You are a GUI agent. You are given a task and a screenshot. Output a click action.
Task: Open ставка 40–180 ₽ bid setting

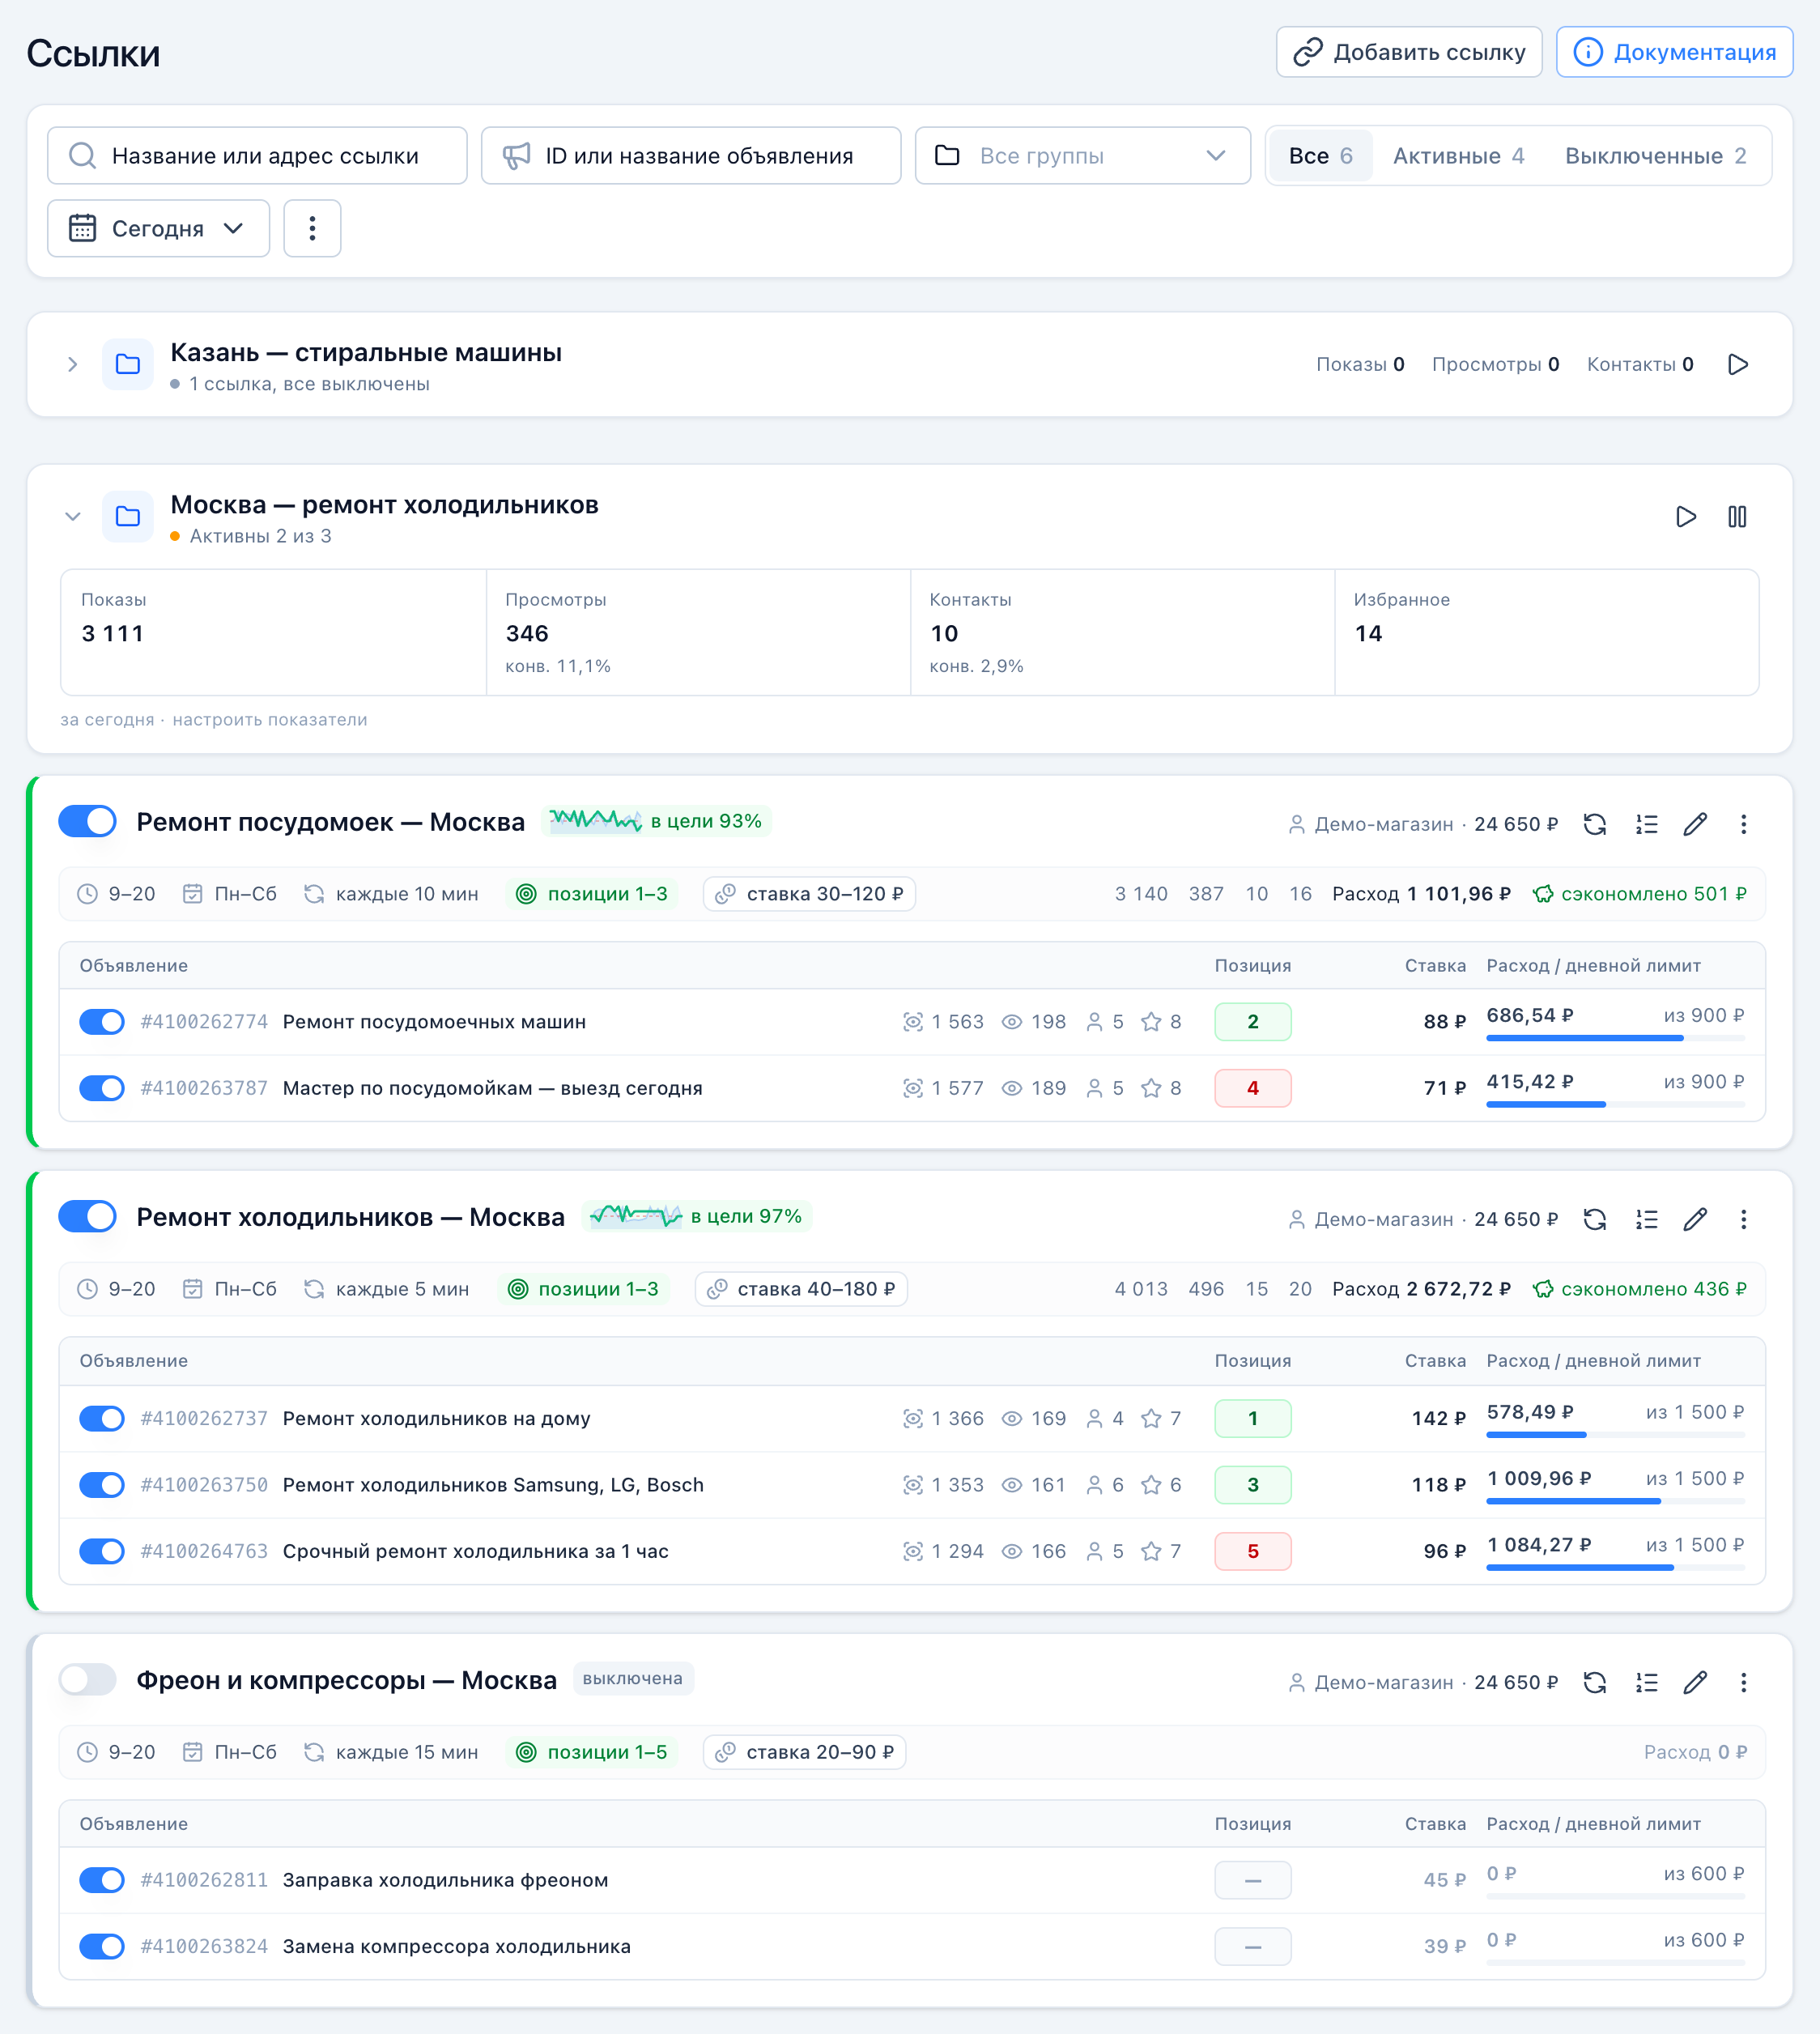point(801,1289)
